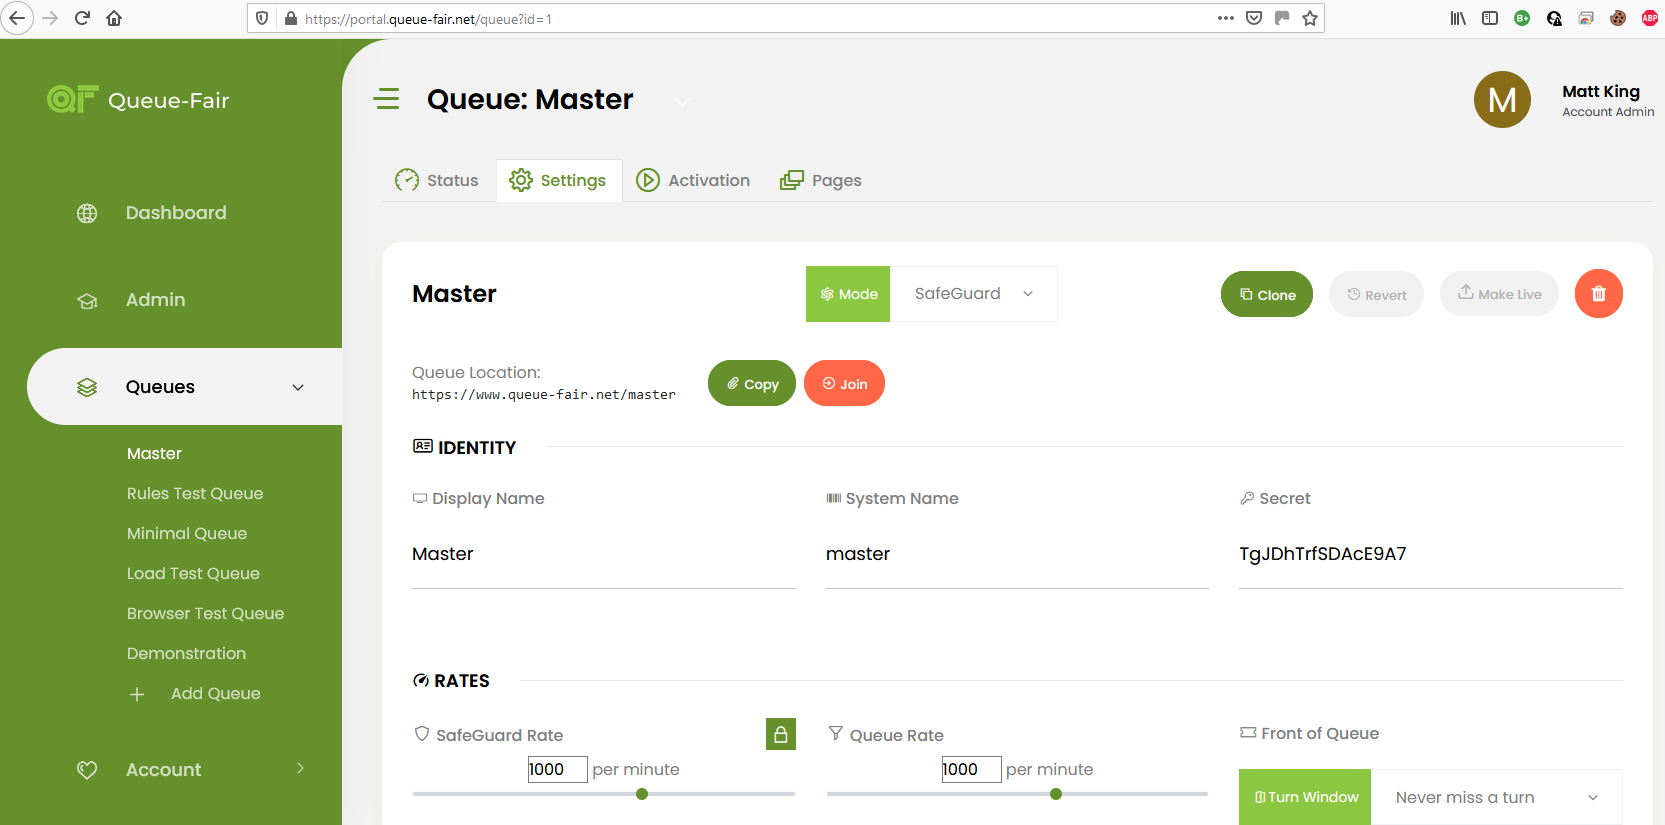1665x825 pixels.
Task: Click the Matt King account name
Action: tap(1601, 91)
